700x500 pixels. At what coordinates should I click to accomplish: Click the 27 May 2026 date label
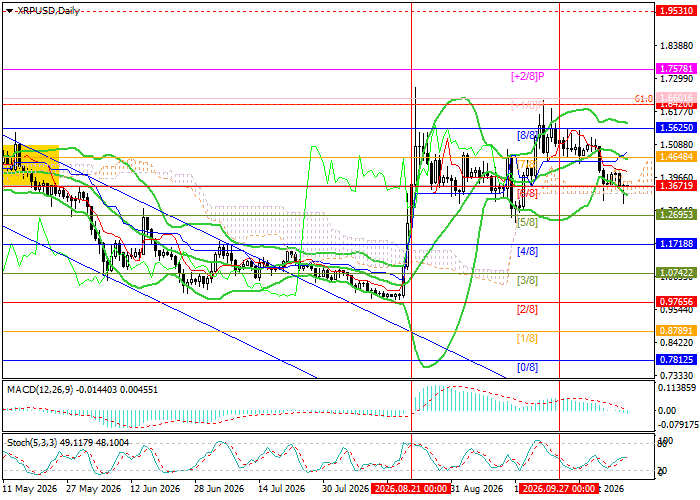[94, 489]
